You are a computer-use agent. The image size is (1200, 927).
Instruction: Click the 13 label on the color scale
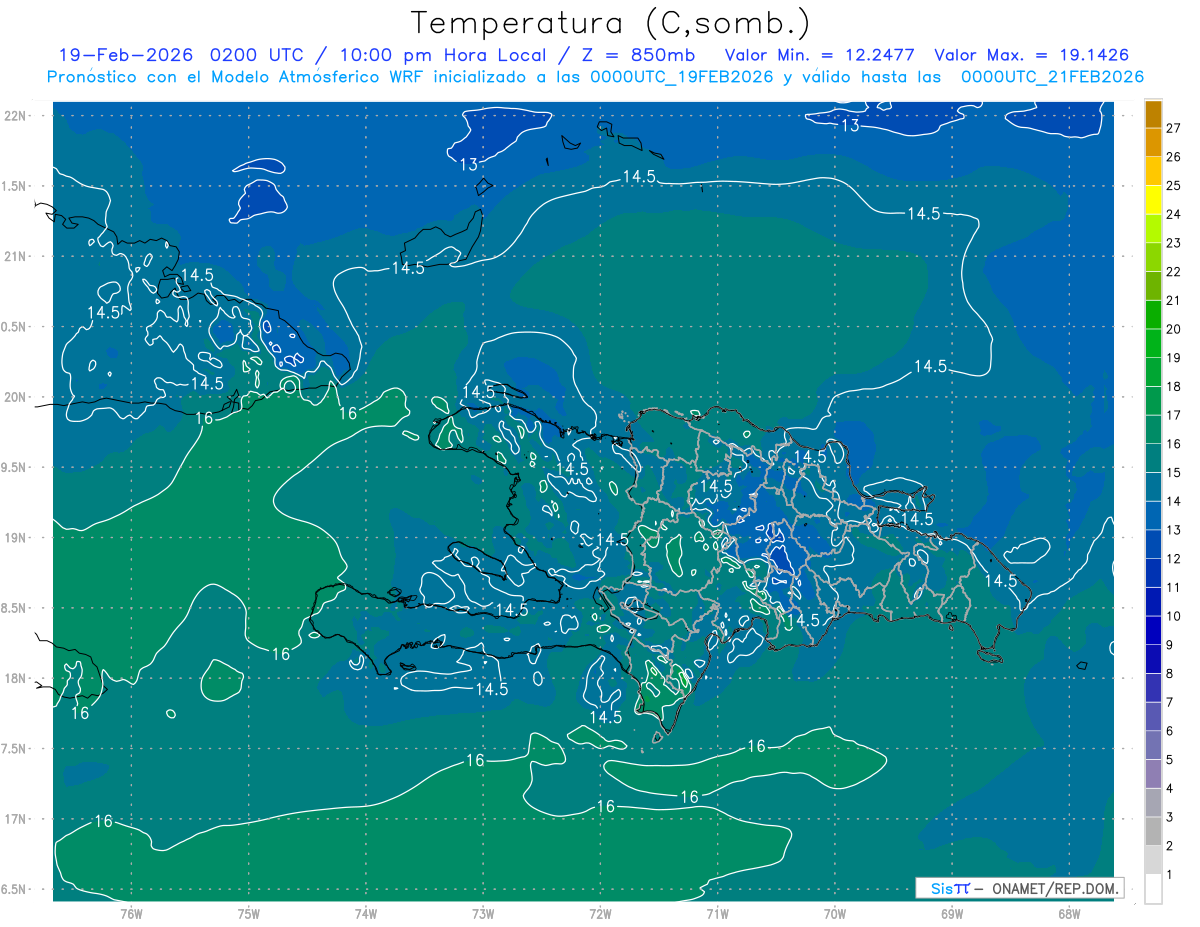click(x=1173, y=530)
